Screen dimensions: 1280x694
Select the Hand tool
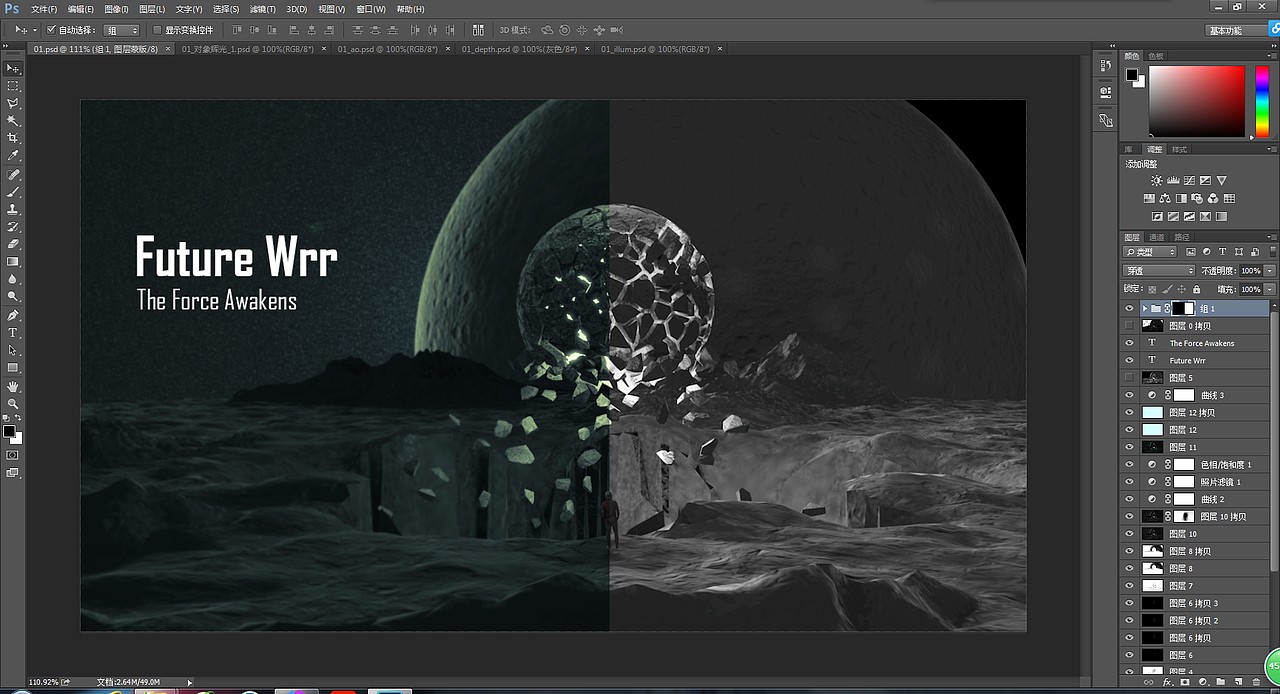(13, 386)
